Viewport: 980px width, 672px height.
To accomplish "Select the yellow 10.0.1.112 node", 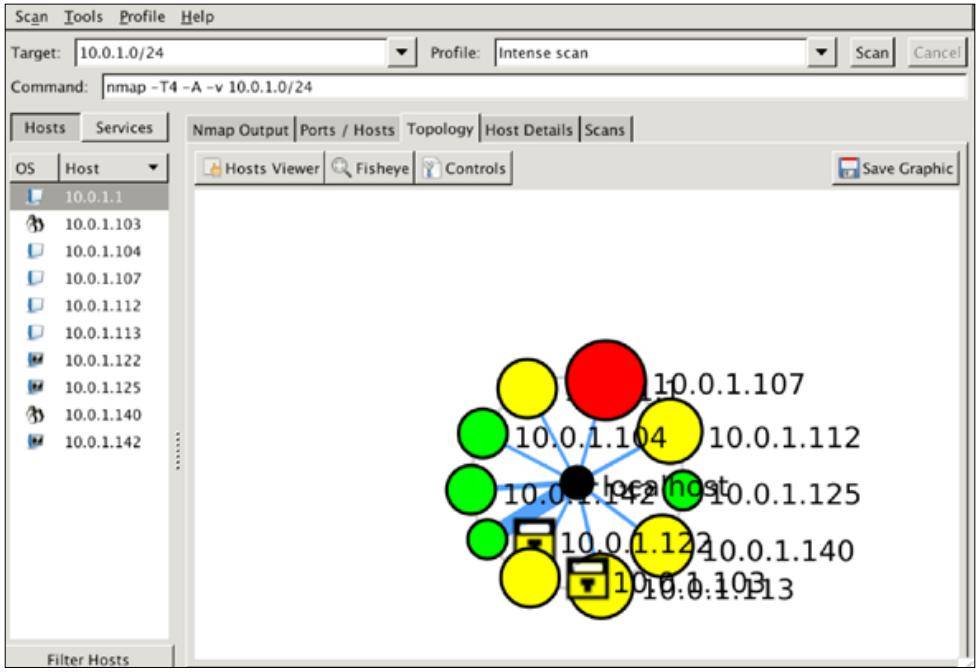I will [x=669, y=431].
